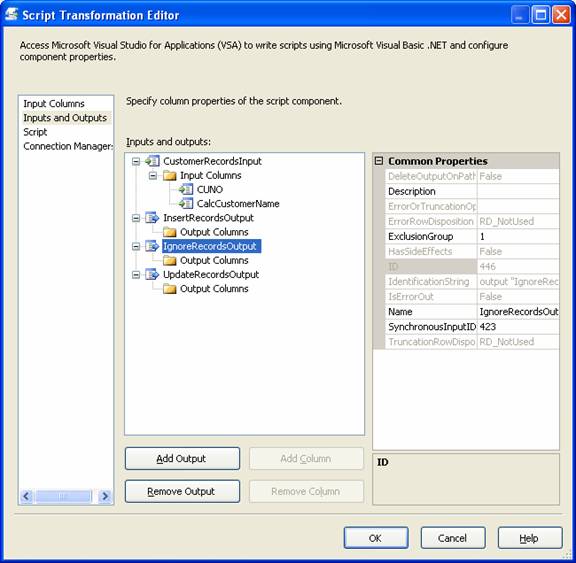Confirm the dialog with OK
576x563 pixels.
(x=376, y=538)
